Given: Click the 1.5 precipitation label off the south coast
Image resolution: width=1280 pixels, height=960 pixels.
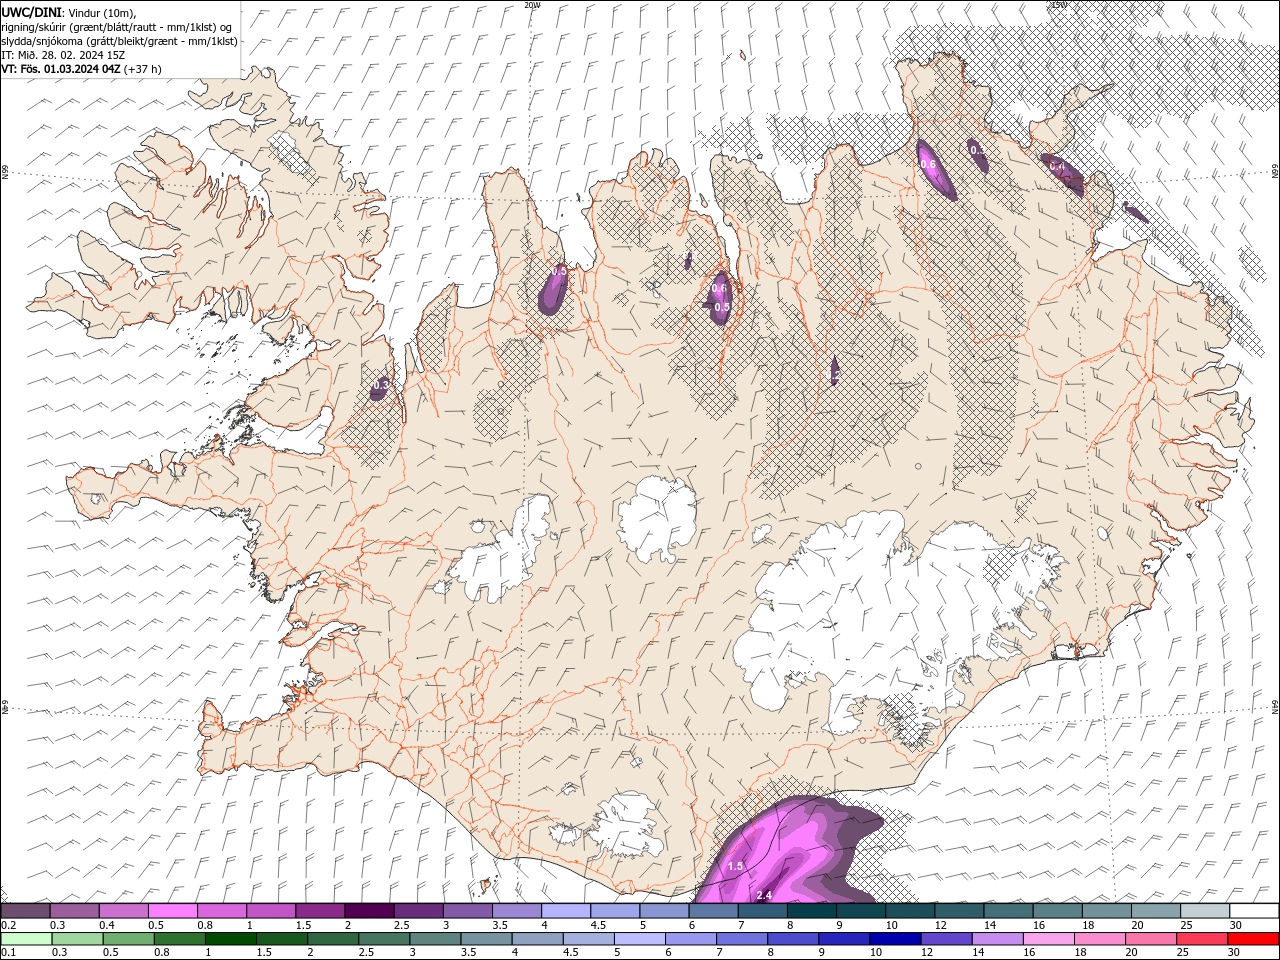Looking at the screenshot, I should 735,866.
